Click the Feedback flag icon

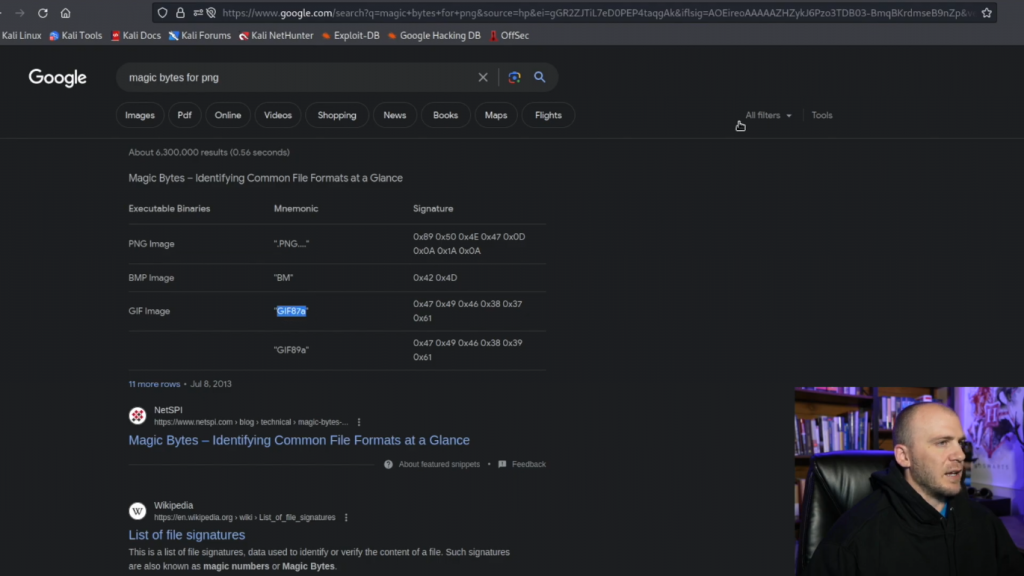(x=502, y=464)
